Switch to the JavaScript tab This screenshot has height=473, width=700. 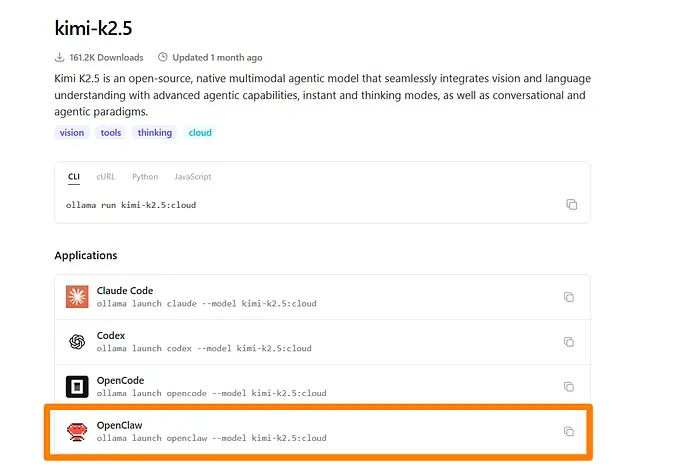point(193,177)
